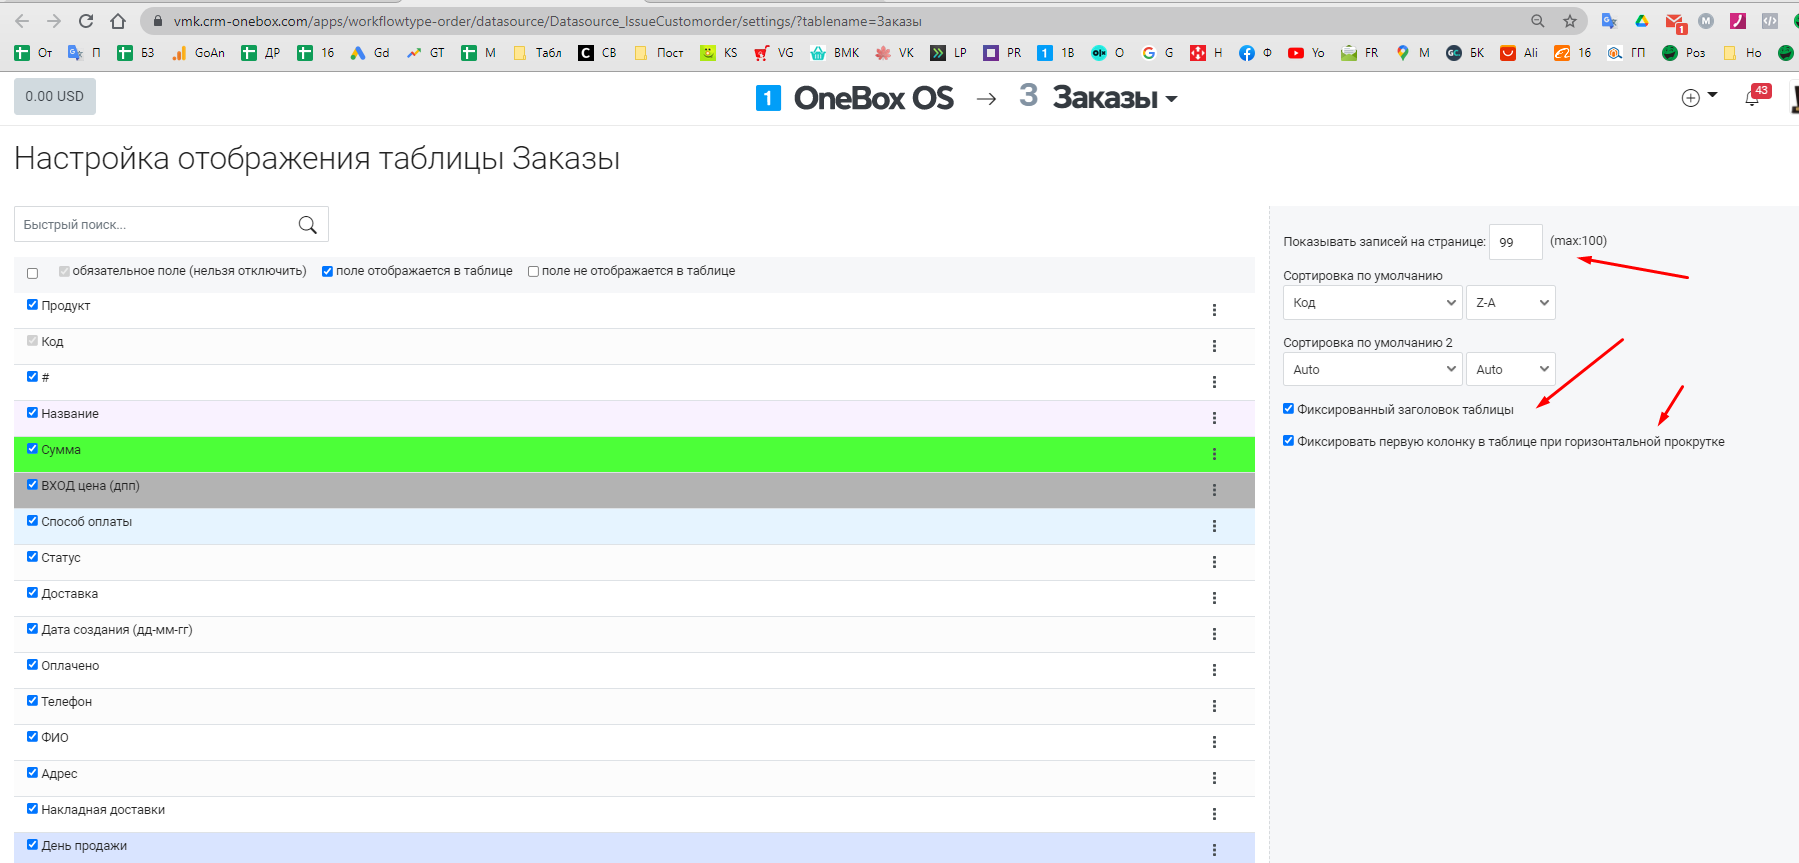Click the OneBox OS title link
Viewport: 1799px width, 863px height.
click(x=874, y=98)
